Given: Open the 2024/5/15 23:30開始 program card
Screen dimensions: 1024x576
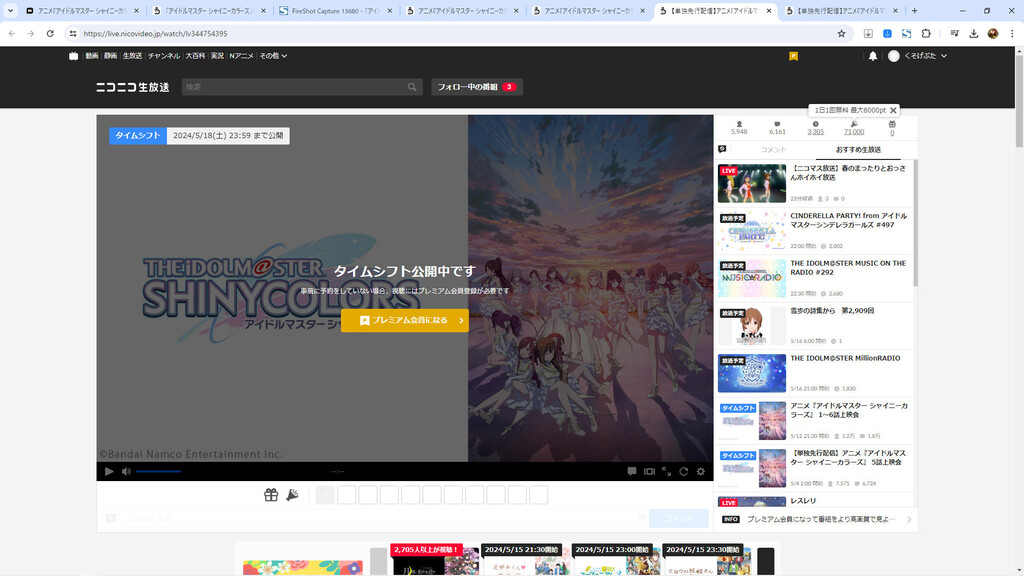Looking at the screenshot, I should point(707,560).
